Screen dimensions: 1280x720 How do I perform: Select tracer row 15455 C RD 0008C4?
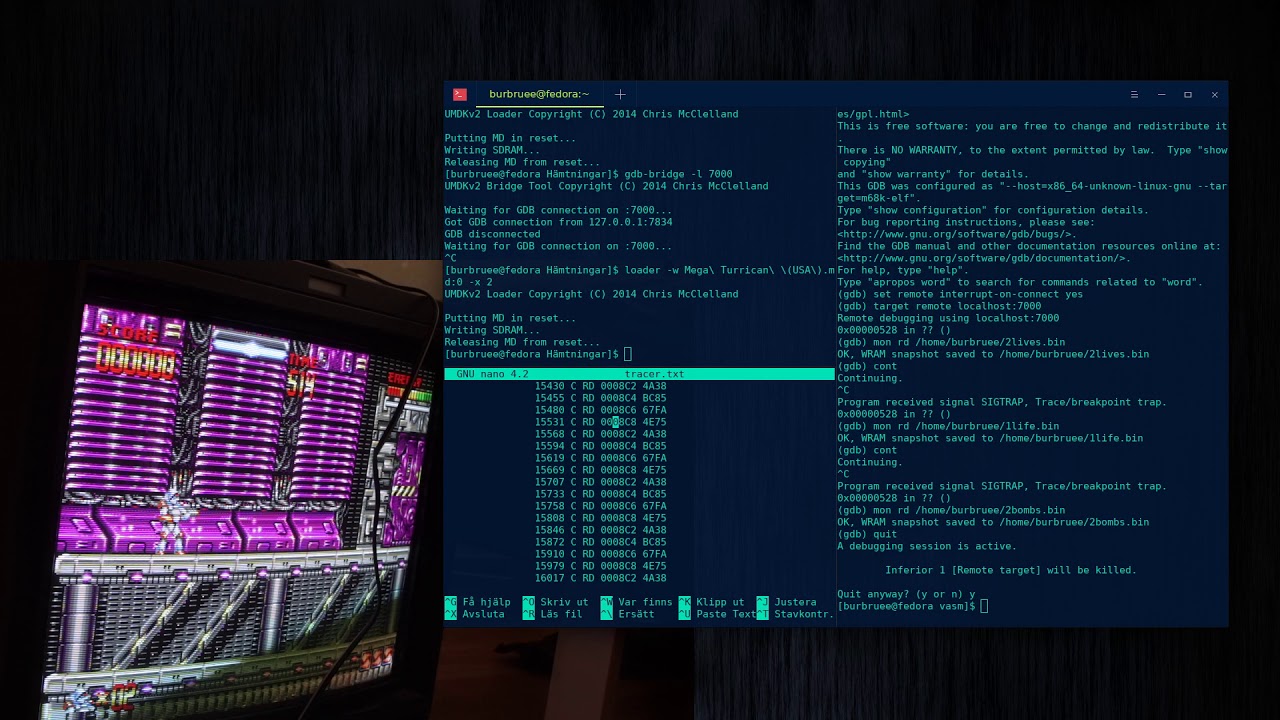pos(600,398)
